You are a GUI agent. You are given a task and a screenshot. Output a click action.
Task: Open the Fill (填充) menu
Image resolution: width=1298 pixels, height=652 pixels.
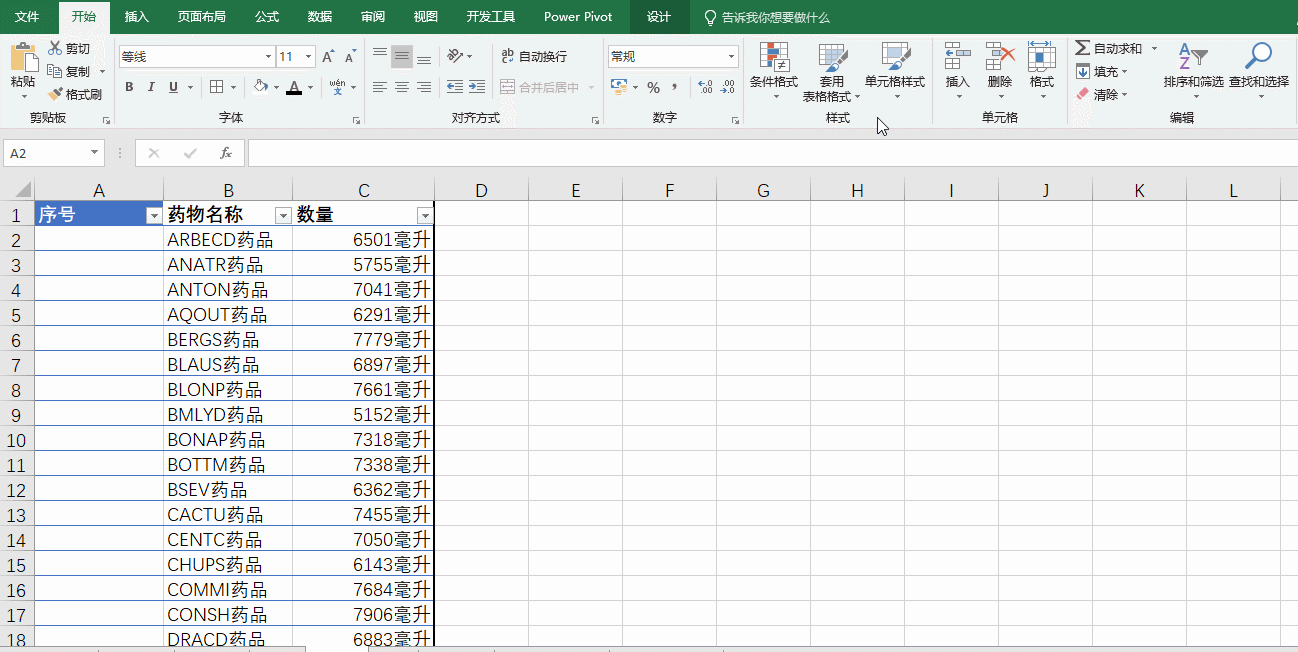tap(1102, 71)
